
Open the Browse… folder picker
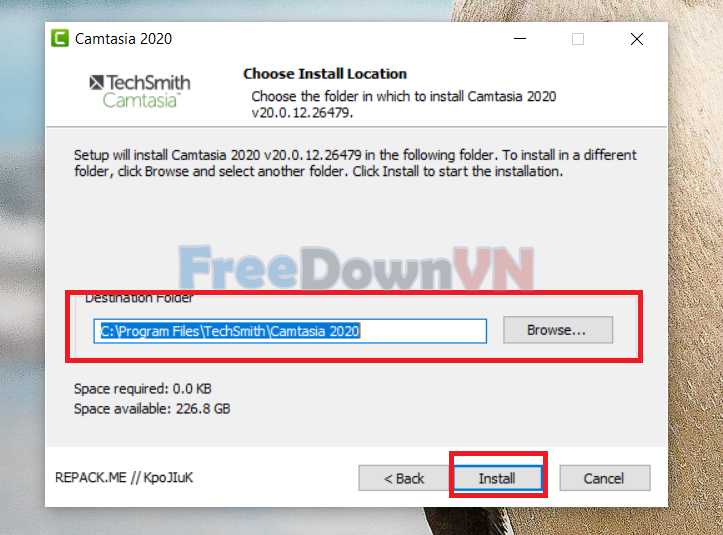[x=558, y=330]
